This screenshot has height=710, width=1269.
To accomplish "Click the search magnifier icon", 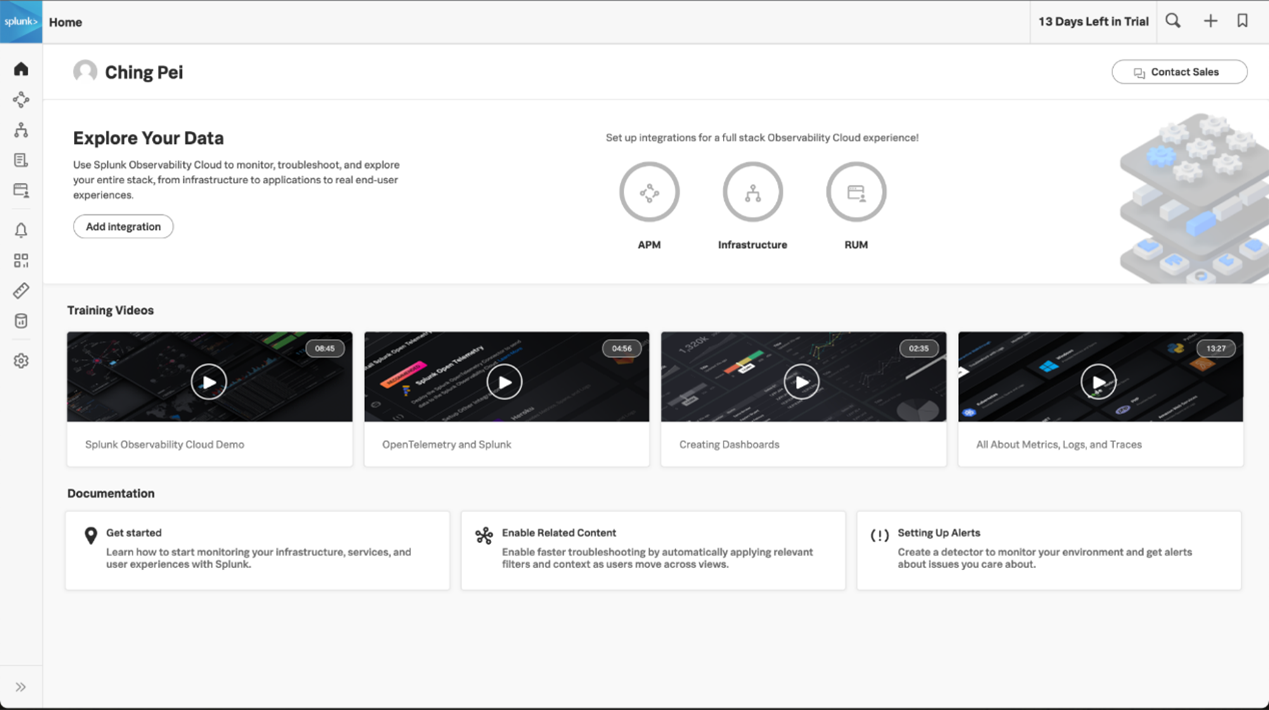I will coord(1173,21).
